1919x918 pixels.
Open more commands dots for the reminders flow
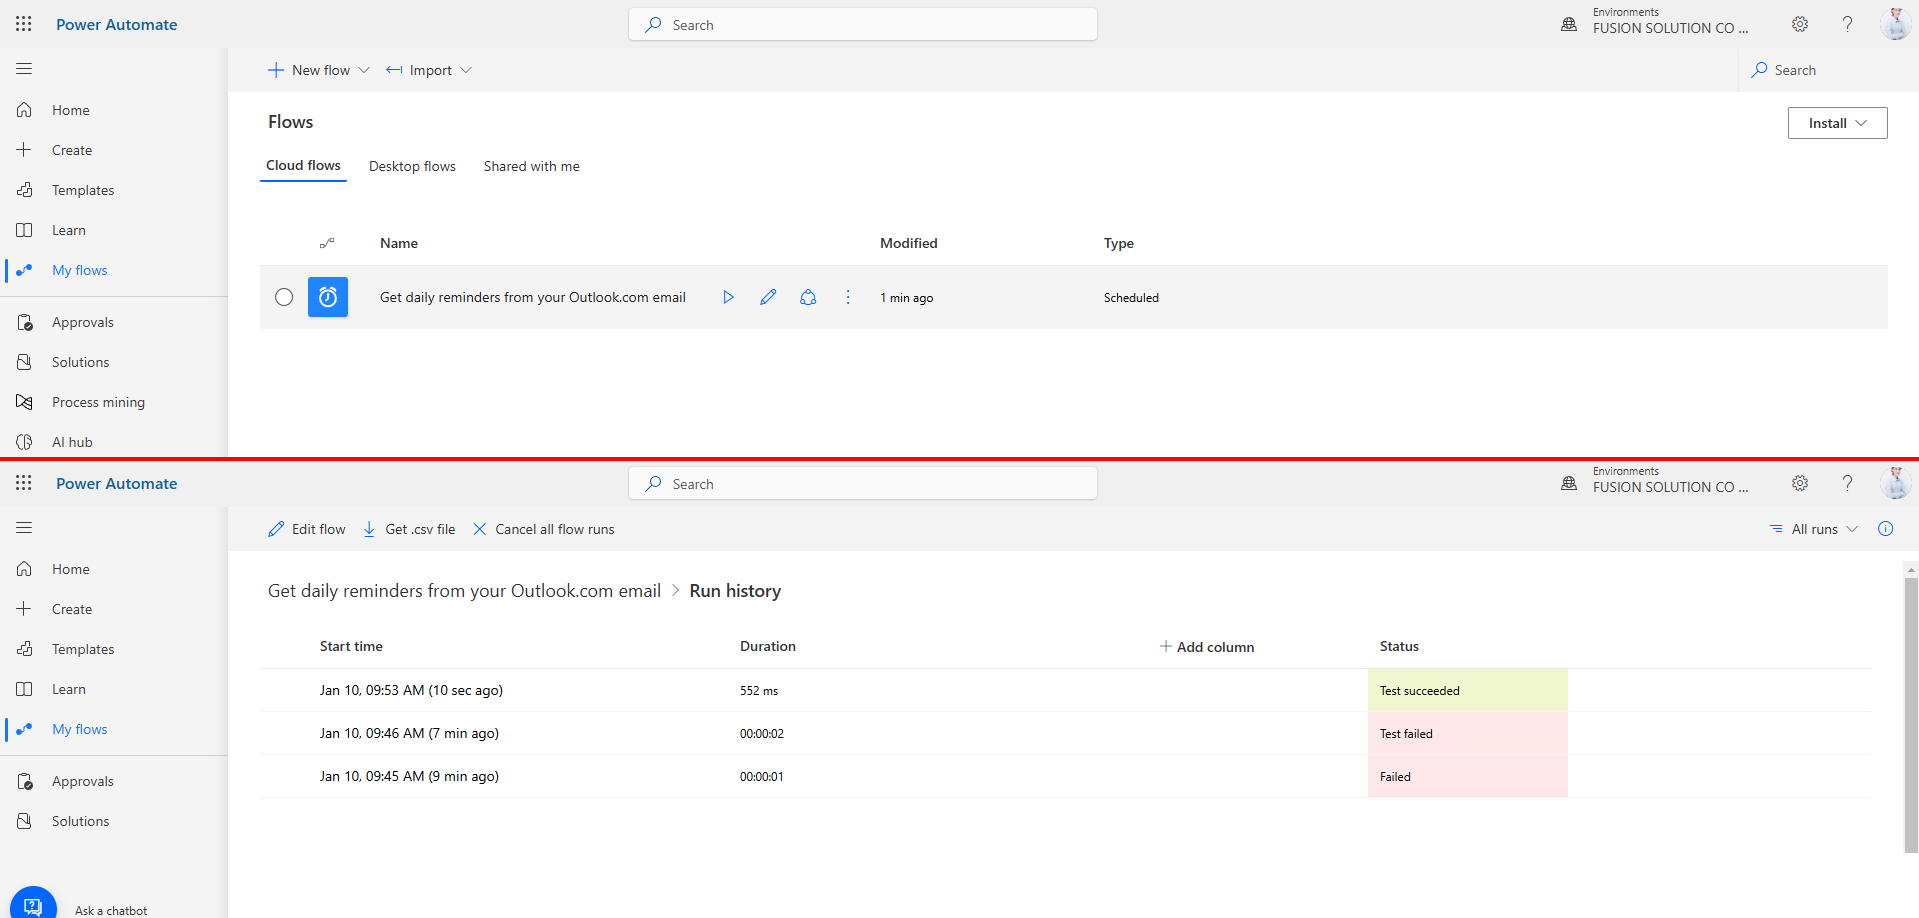pos(848,297)
